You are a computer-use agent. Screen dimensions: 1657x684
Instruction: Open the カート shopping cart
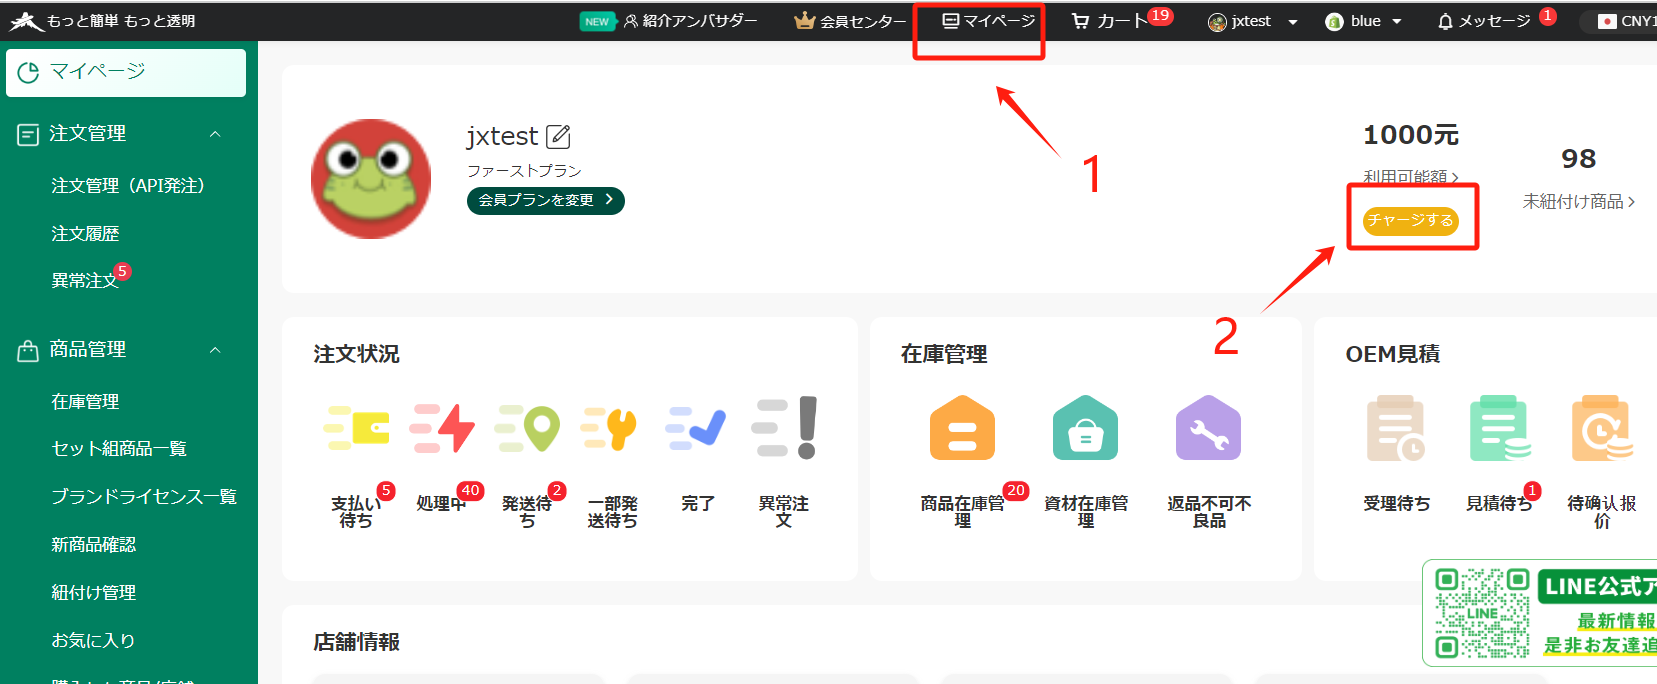point(1109,21)
